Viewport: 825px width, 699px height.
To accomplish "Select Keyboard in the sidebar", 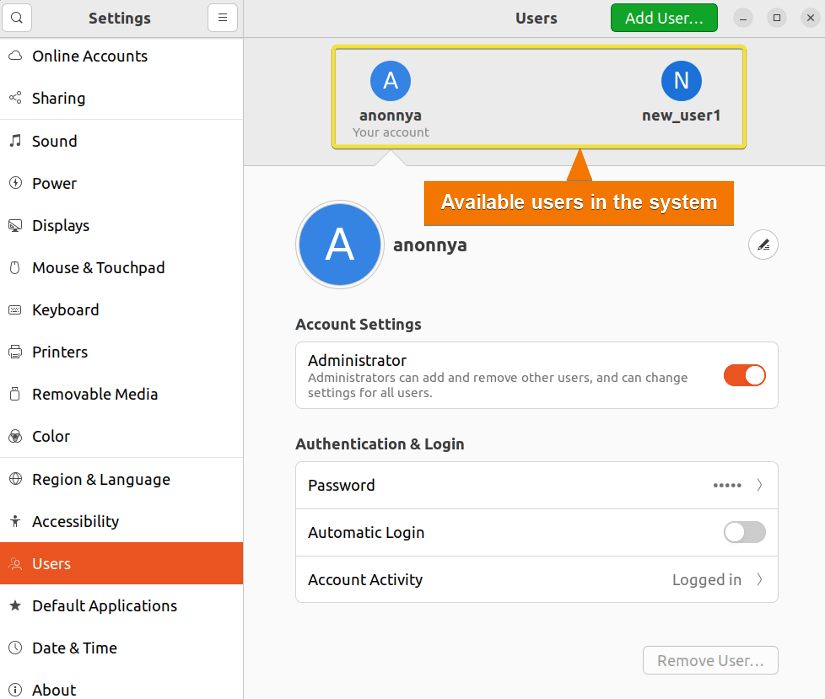I will click(x=122, y=310).
